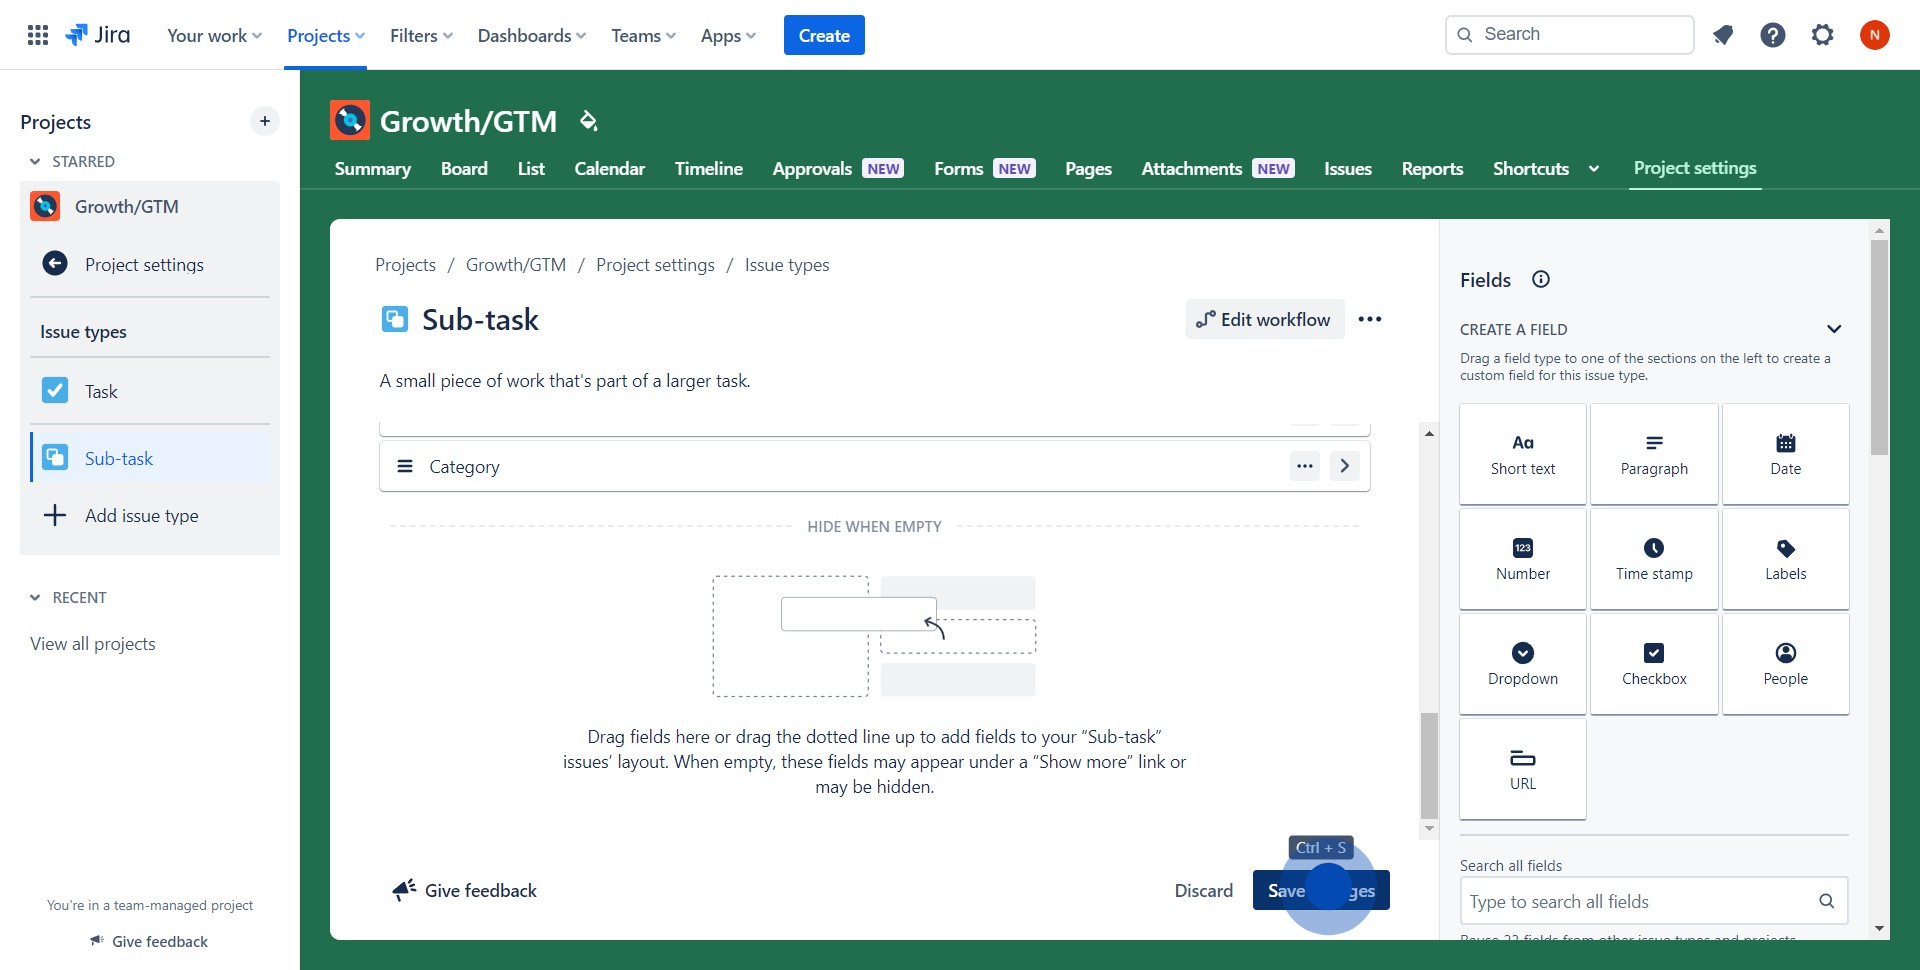
Task: Open the notifications icon in header
Action: click(1722, 35)
